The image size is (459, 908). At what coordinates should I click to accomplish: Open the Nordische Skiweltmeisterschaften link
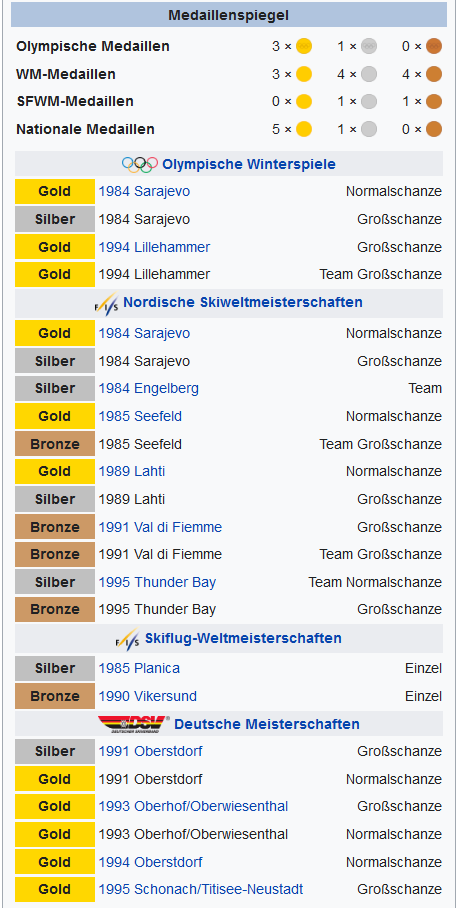243,302
